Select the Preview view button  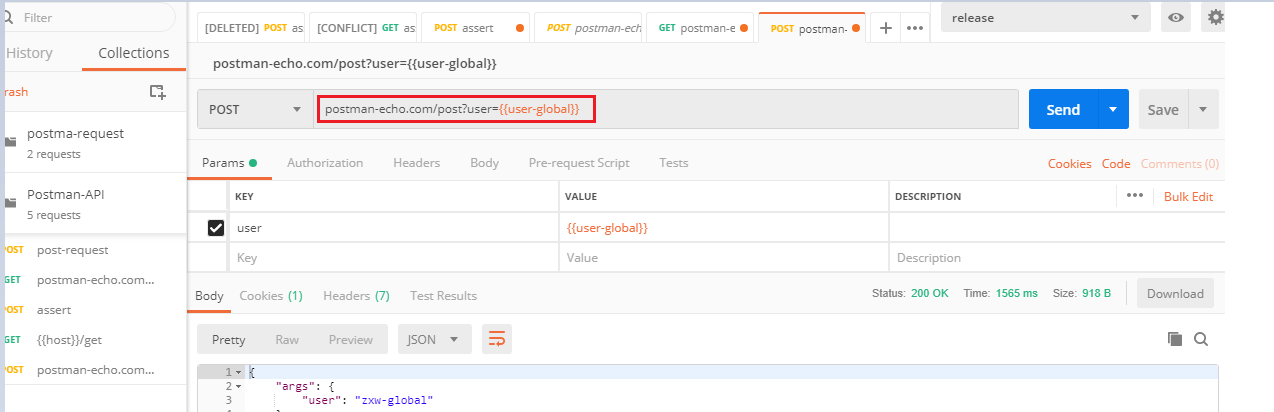[x=351, y=339]
